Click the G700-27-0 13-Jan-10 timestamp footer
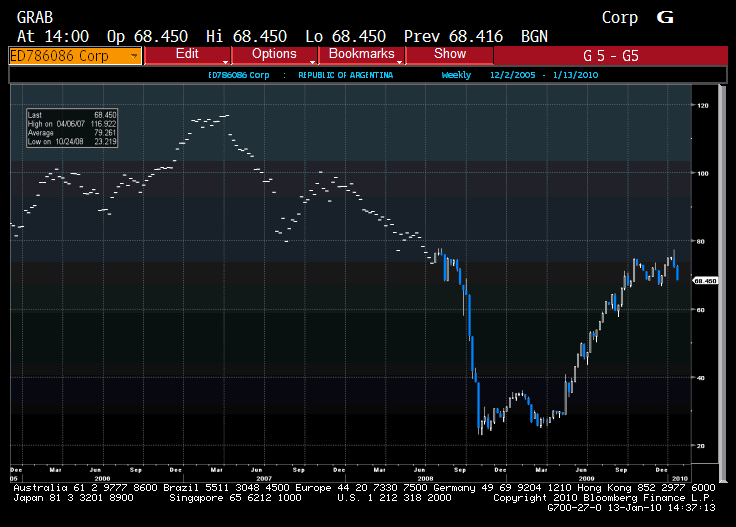Image resolution: width=736 pixels, height=527 pixels. point(631,508)
